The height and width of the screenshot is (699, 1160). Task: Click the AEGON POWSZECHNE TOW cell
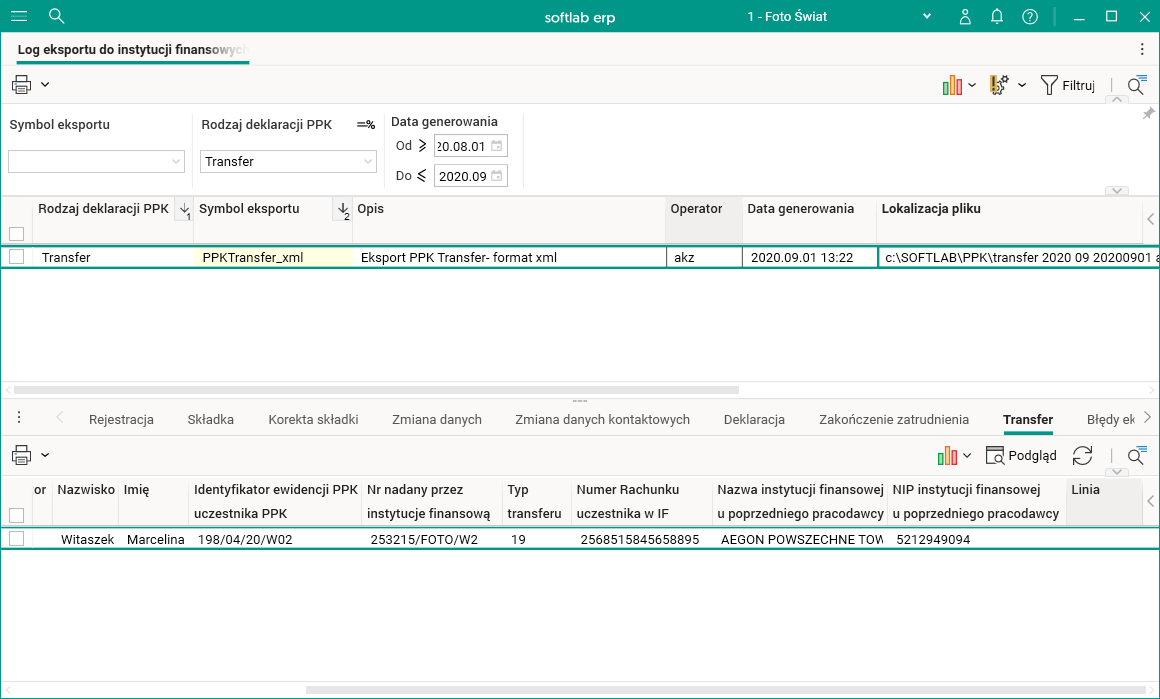tap(800, 539)
